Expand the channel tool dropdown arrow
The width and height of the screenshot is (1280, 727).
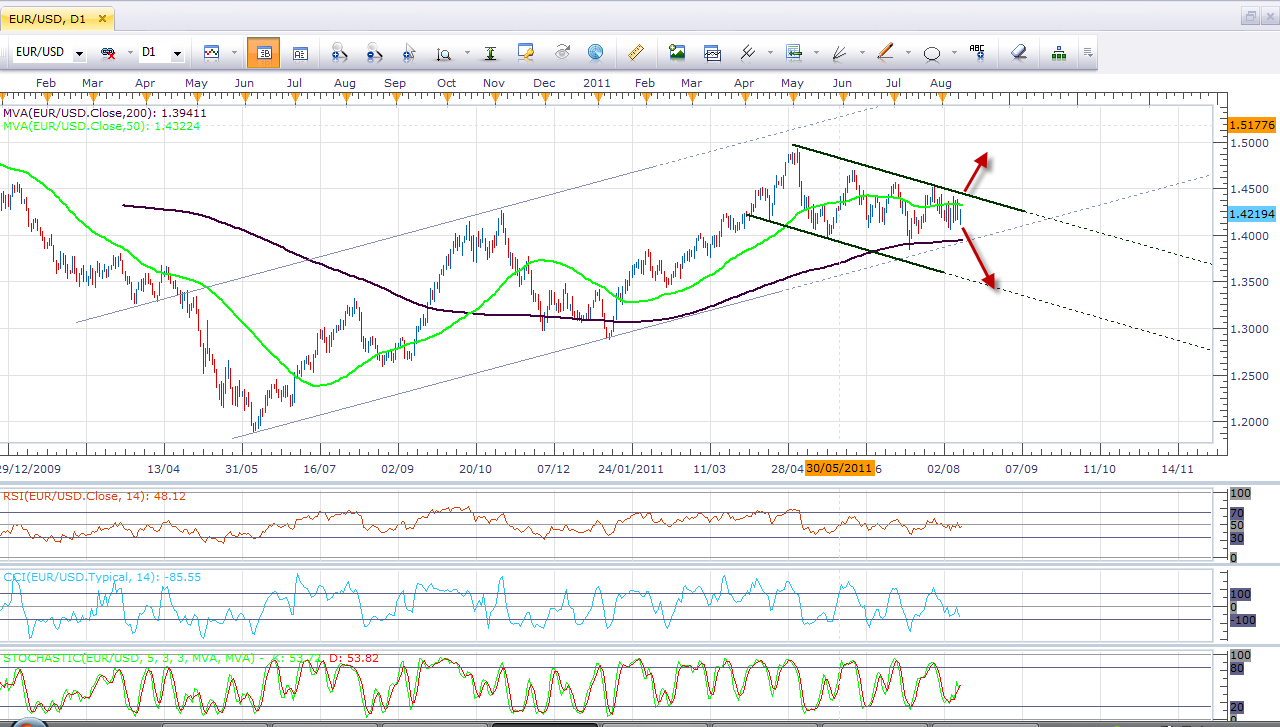point(769,52)
